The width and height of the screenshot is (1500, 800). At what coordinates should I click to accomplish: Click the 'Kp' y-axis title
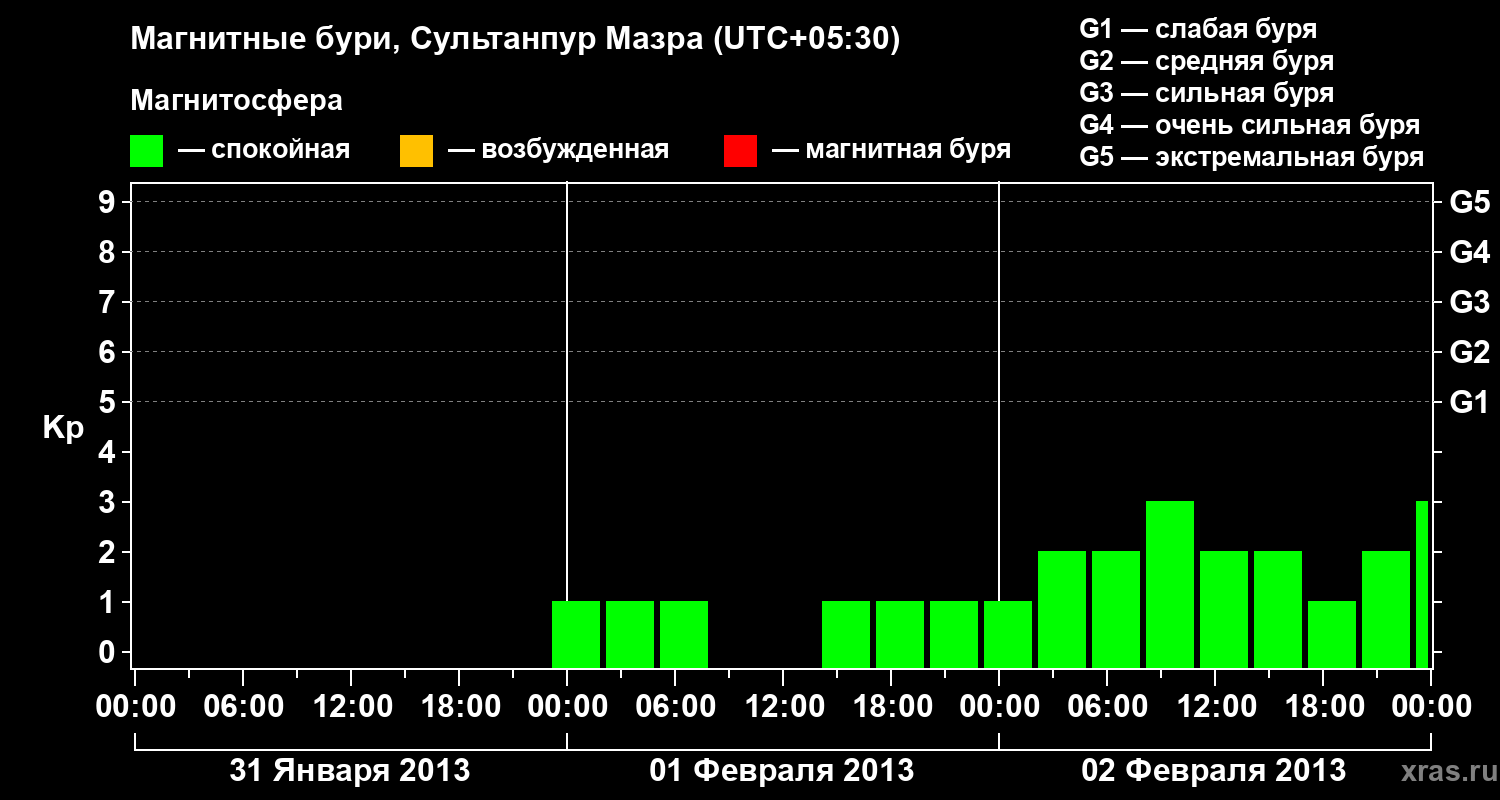tap(63, 428)
